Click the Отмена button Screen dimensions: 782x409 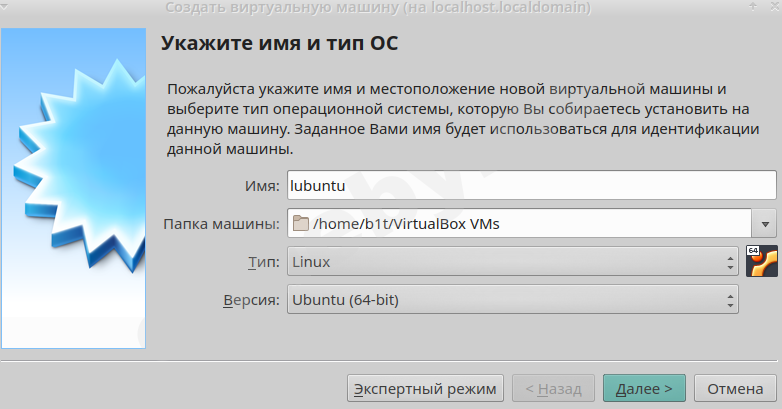(735, 387)
